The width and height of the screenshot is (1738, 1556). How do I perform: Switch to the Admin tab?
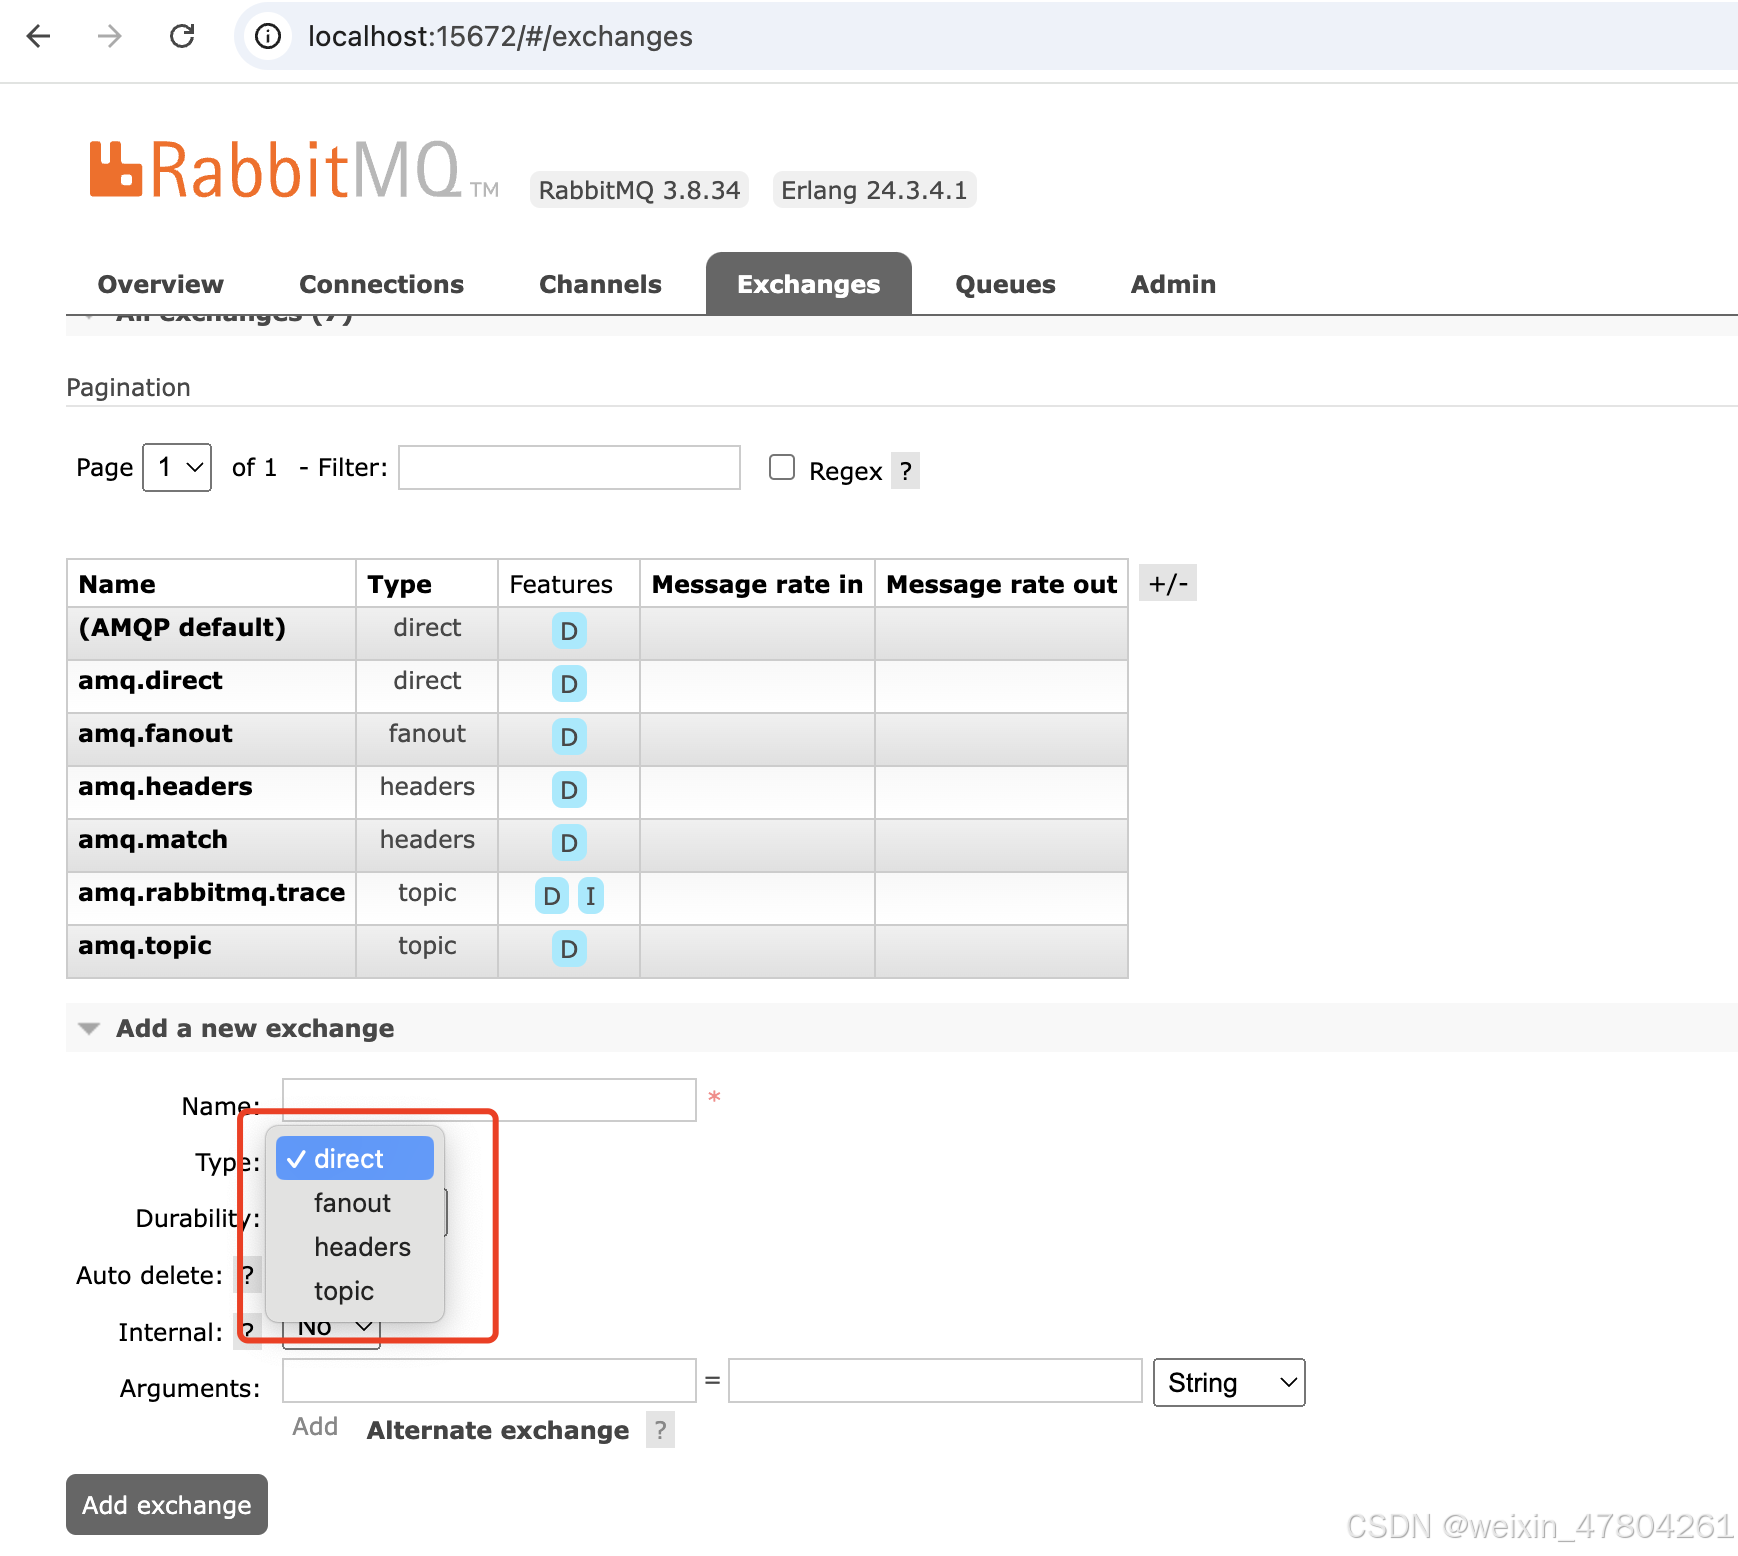pyautogui.click(x=1173, y=284)
